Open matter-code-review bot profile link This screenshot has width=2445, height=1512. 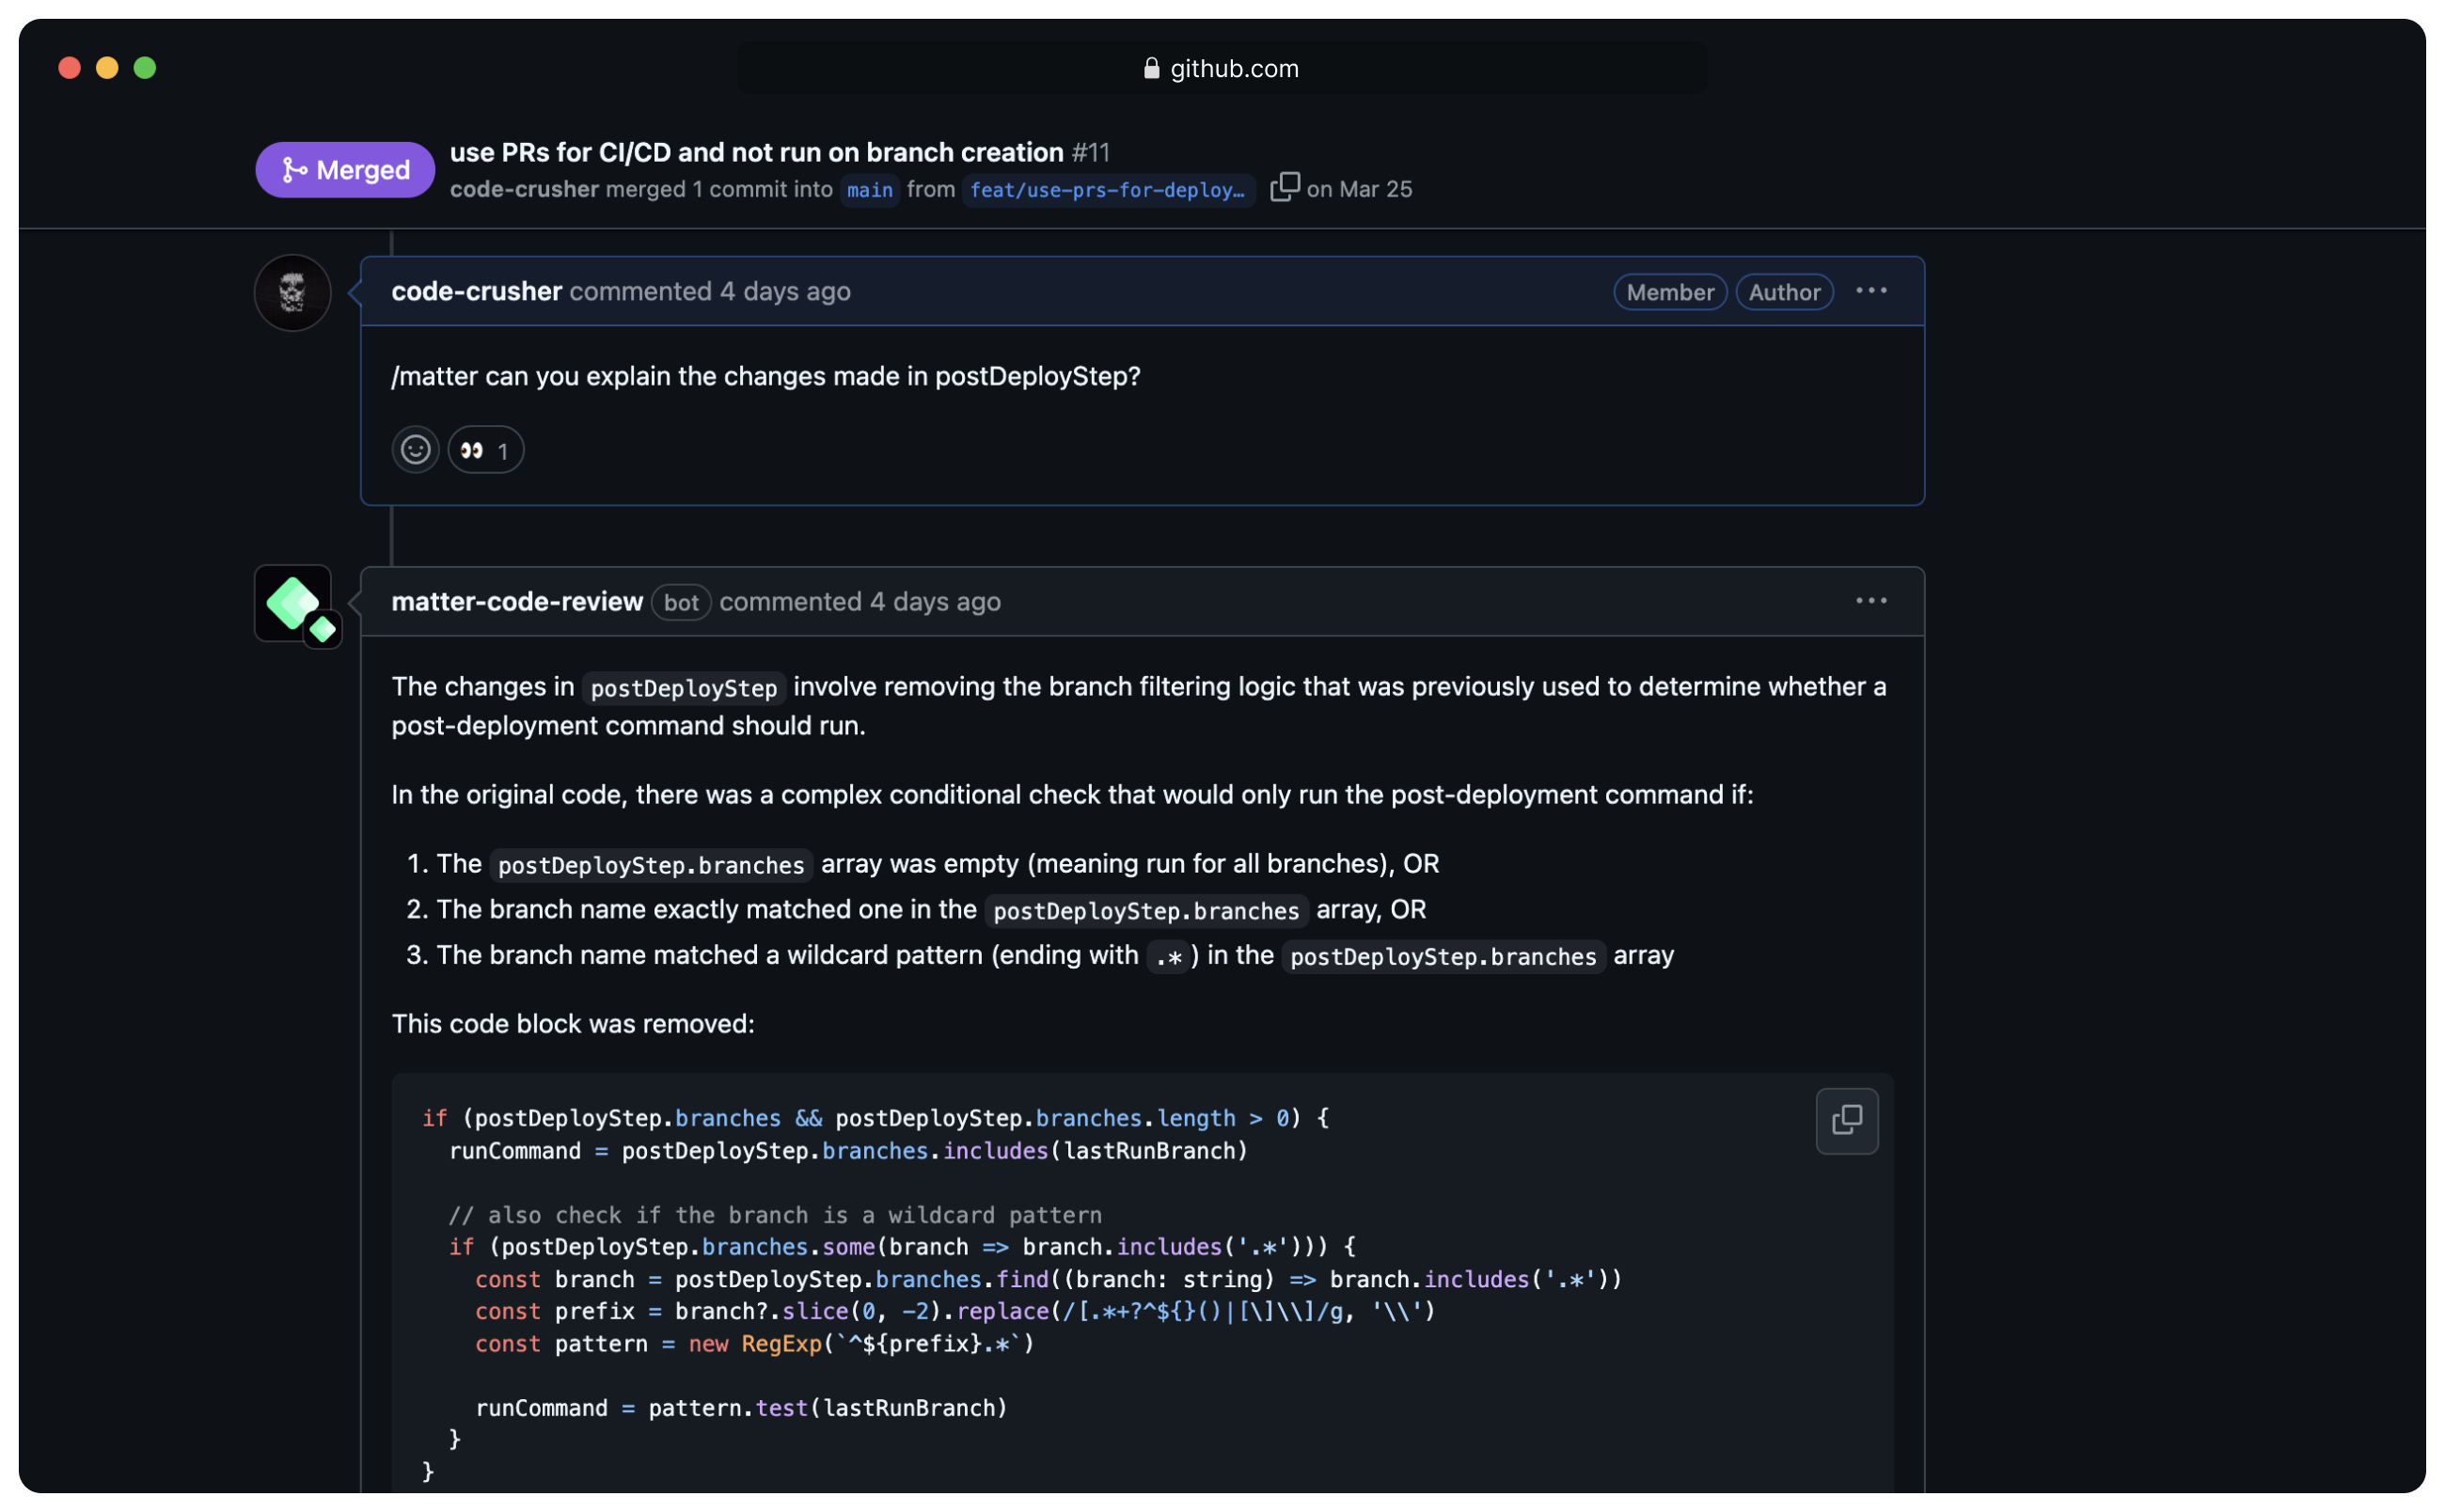tap(516, 601)
